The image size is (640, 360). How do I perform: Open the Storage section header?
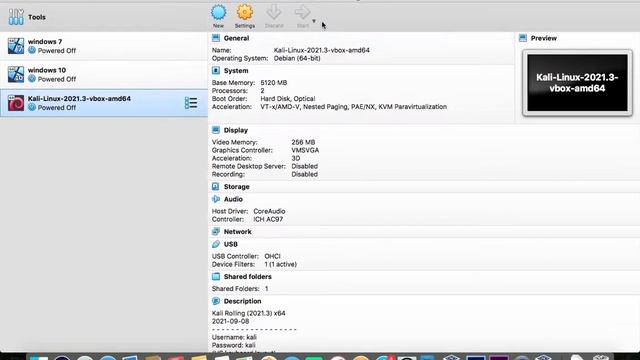[x=236, y=187]
